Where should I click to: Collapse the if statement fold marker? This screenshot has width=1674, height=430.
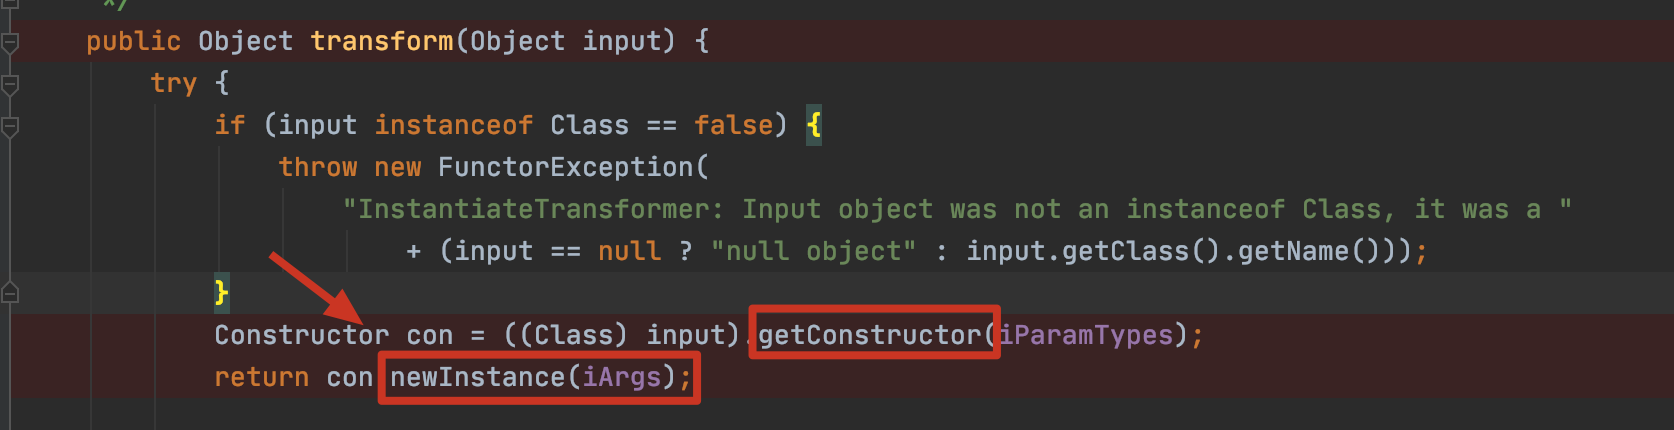point(10,127)
